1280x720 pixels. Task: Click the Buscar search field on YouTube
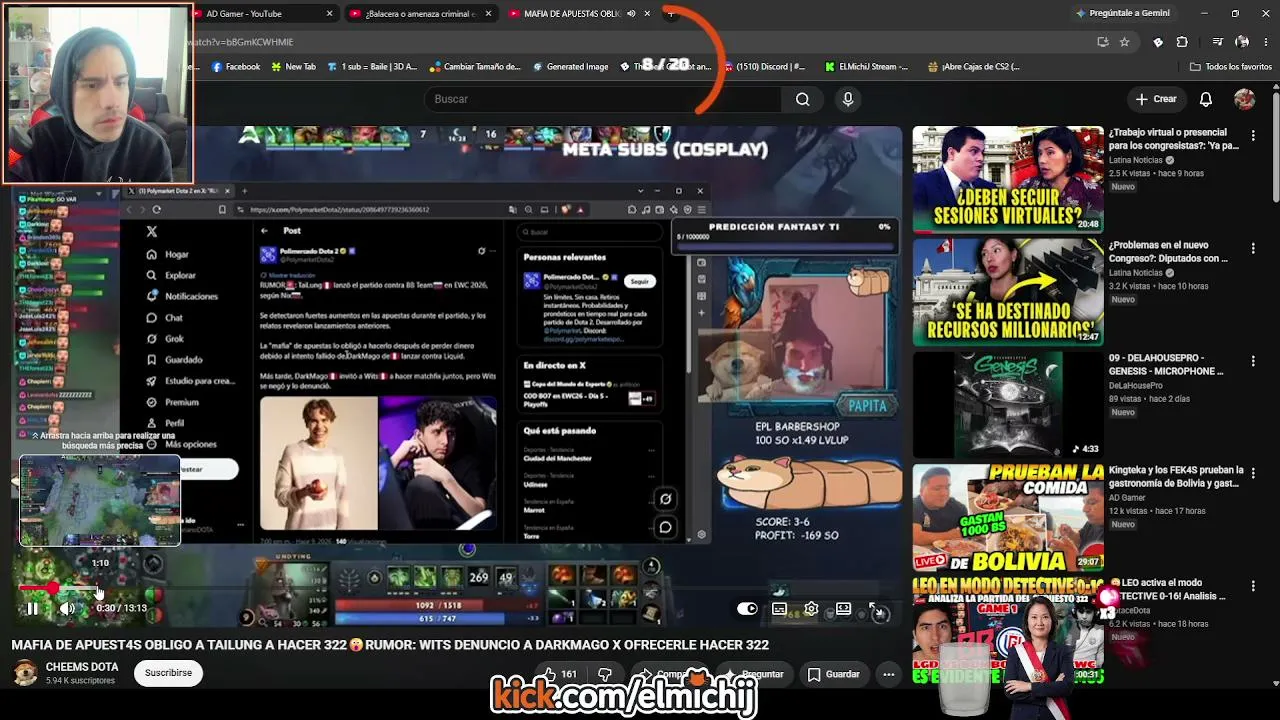(603, 99)
